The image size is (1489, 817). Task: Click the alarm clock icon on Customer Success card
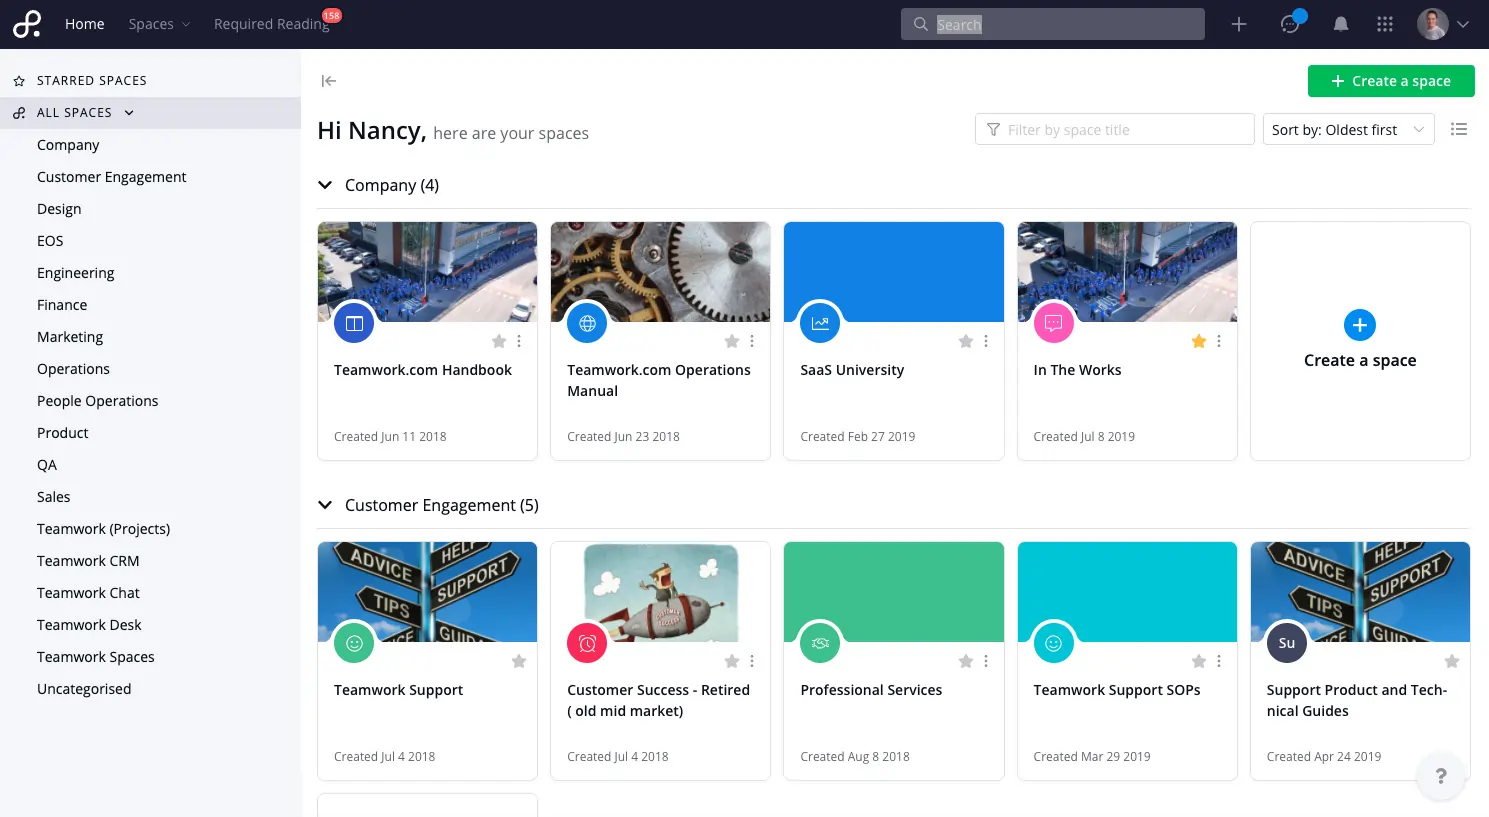point(587,643)
